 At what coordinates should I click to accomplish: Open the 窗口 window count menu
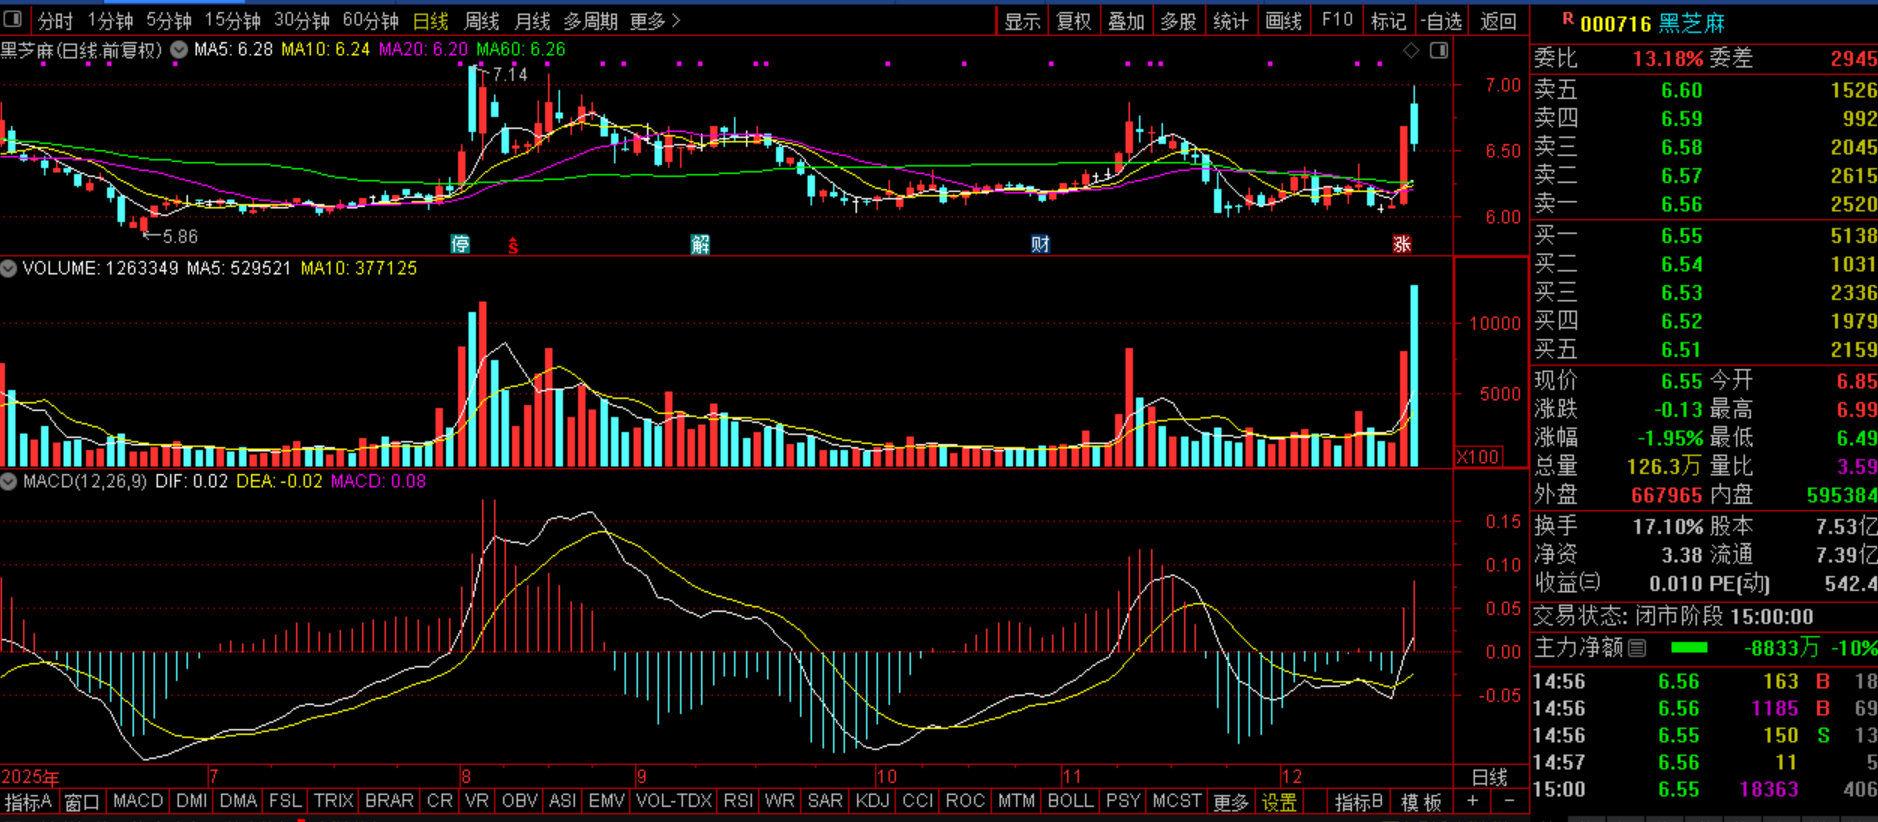[x=82, y=802]
